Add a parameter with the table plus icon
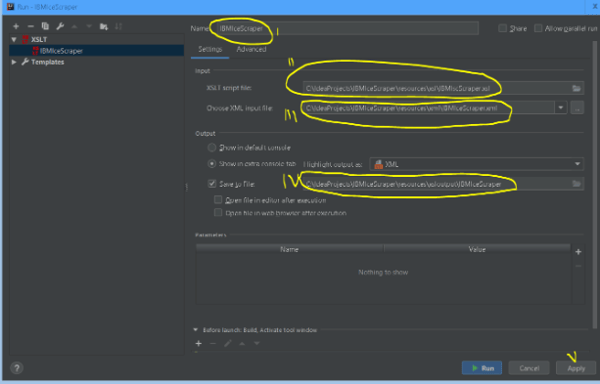 pyautogui.click(x=578, y=252)
